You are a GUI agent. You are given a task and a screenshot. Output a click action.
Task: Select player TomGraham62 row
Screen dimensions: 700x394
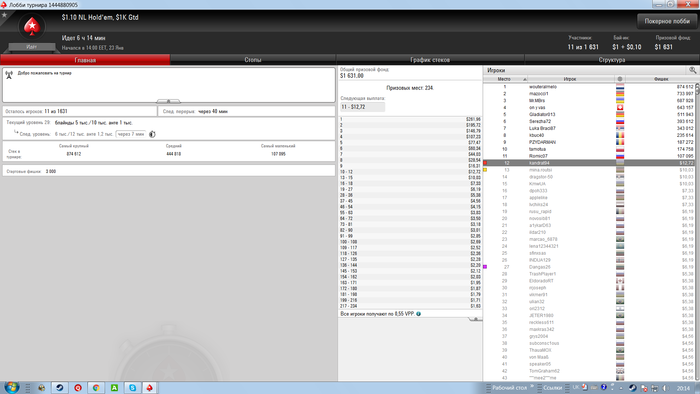(x=589, y=371)
